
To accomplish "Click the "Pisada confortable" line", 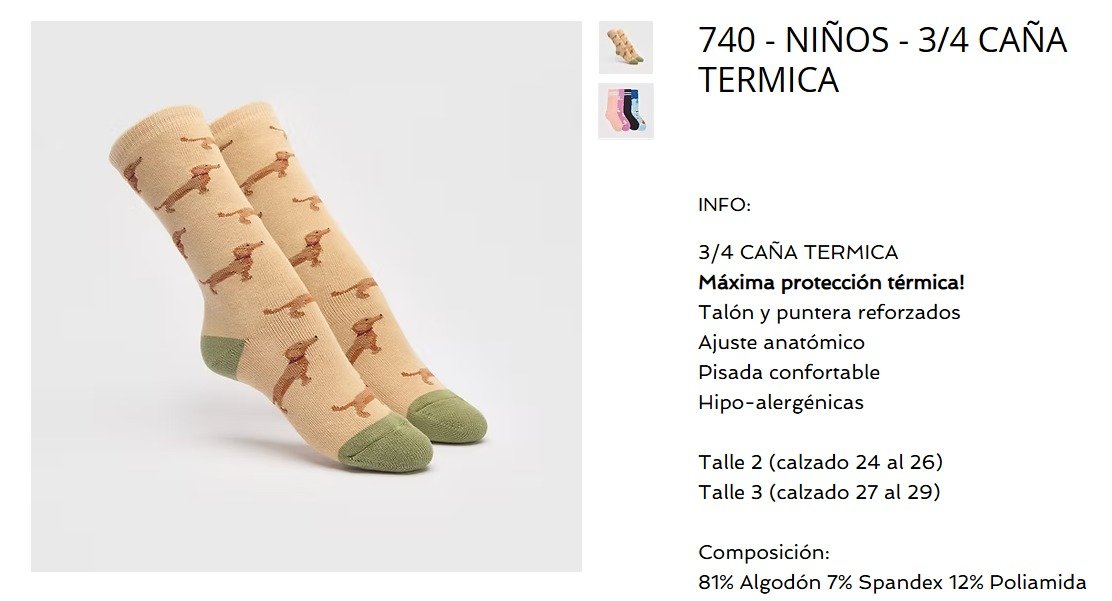I will pyautogui.click(x=789, y=372).
